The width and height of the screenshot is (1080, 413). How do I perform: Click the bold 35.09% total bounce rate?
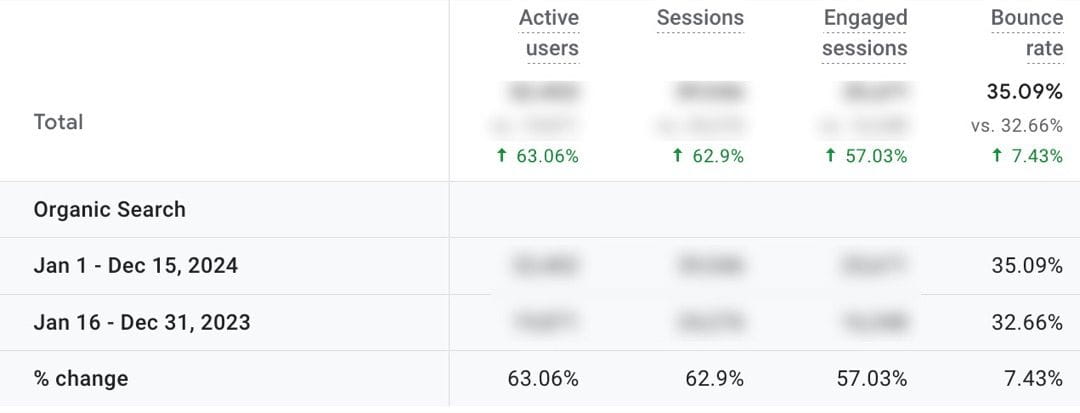[1024, 92]
